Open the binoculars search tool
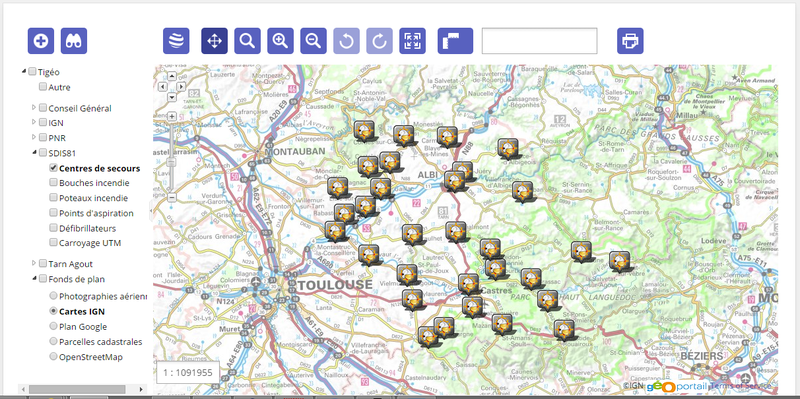The height and width of the screenshot is (399, 800). [x=74, y=41]
